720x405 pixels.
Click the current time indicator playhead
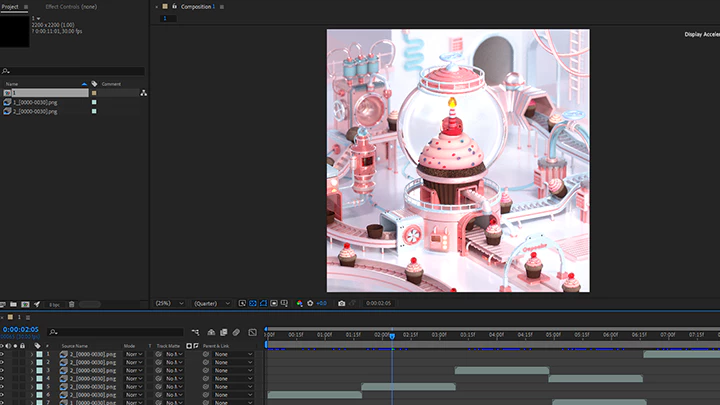(x=392, y=336)
